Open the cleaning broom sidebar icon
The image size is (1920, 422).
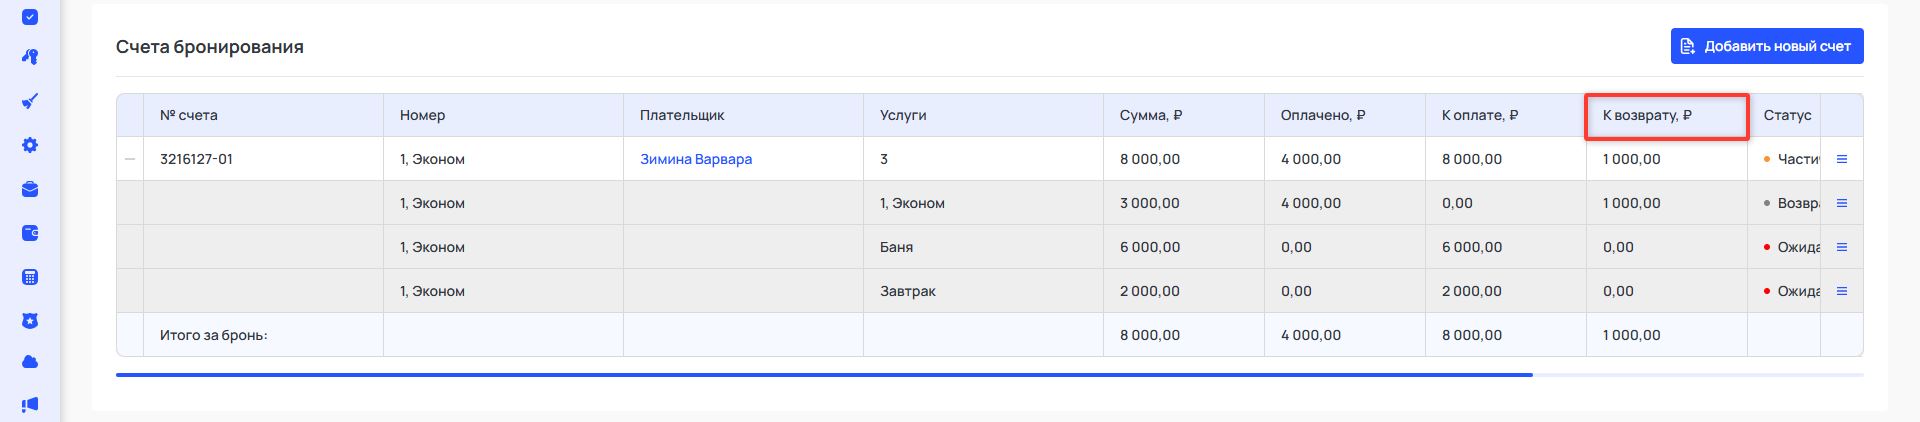point(30,101)
